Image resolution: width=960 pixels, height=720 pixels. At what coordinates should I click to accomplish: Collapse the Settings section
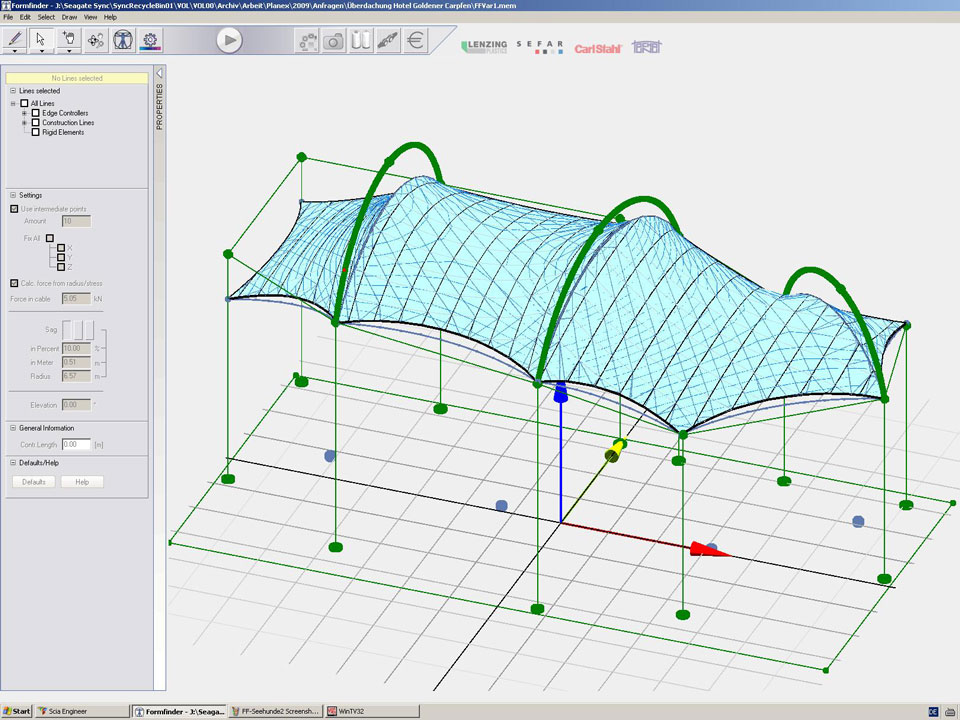pos(12,195)
